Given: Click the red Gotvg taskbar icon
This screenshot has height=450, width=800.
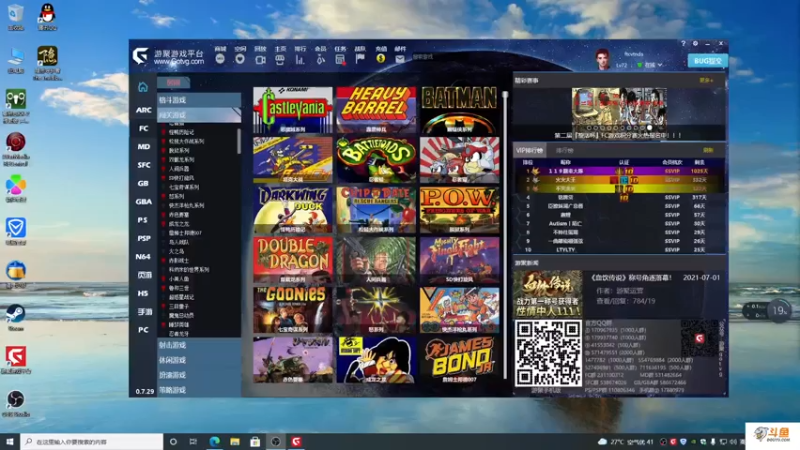Looking at the screenshot, I should 296,441.
